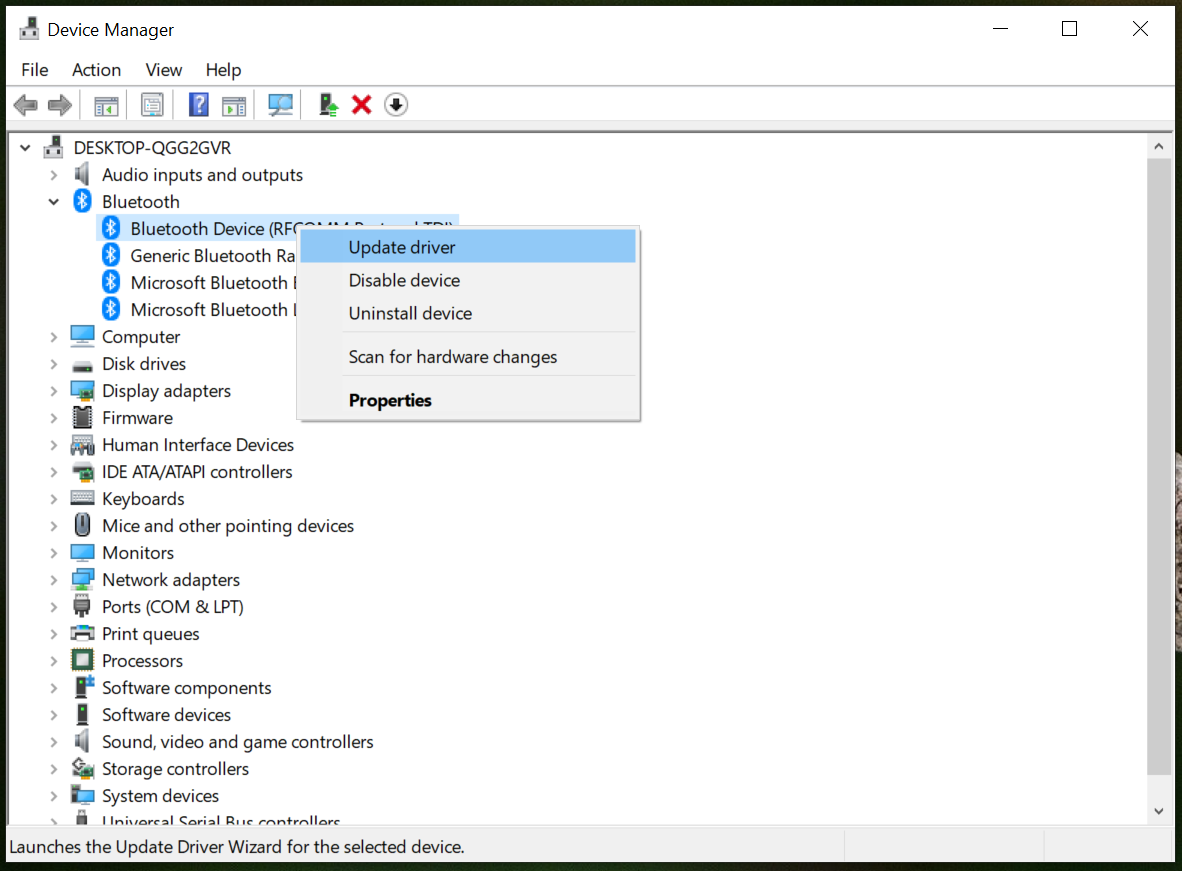This screenshot has width=1182, height=871.
Task: Click the Bluetooth category icon
Action: pyautogui.click(x=83, y=201)
